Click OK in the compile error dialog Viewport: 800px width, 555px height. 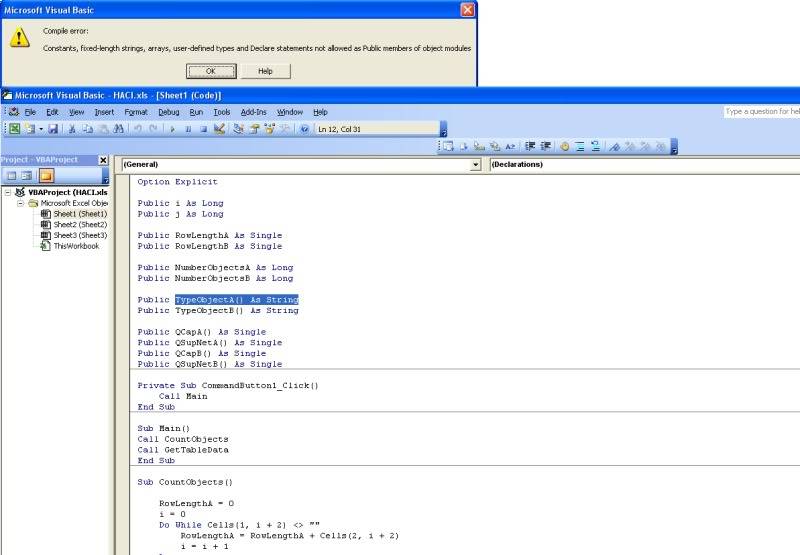[211, 71]
